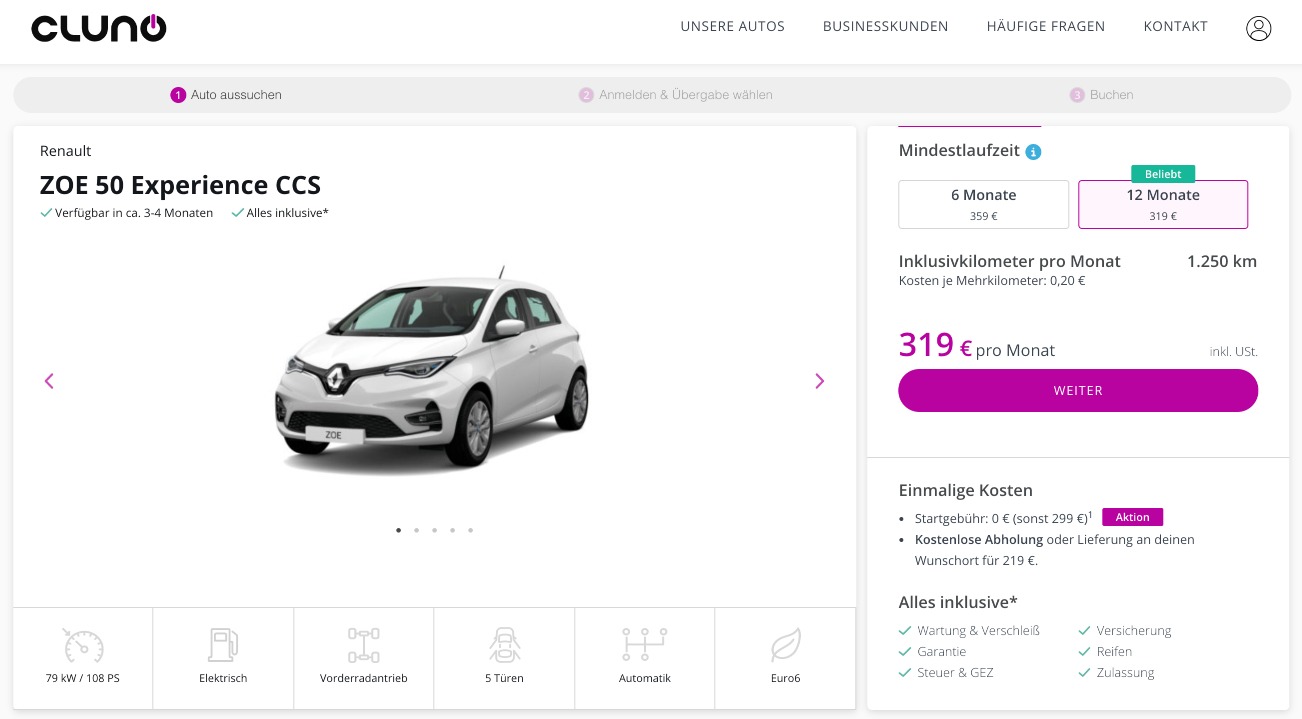The width and height of the screenshot is (1302, 719).
Task: Open Häufige Fragen page
Action: [x=1046, y=27]
